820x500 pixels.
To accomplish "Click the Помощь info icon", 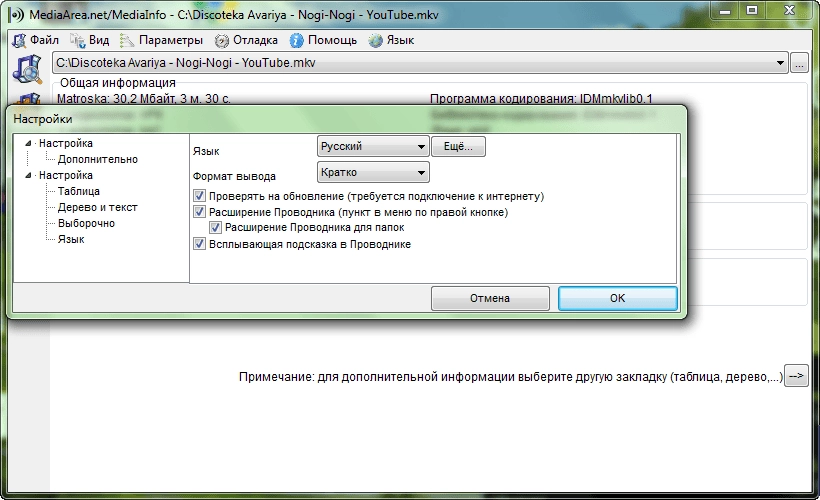I will click(x=297, y=40).
